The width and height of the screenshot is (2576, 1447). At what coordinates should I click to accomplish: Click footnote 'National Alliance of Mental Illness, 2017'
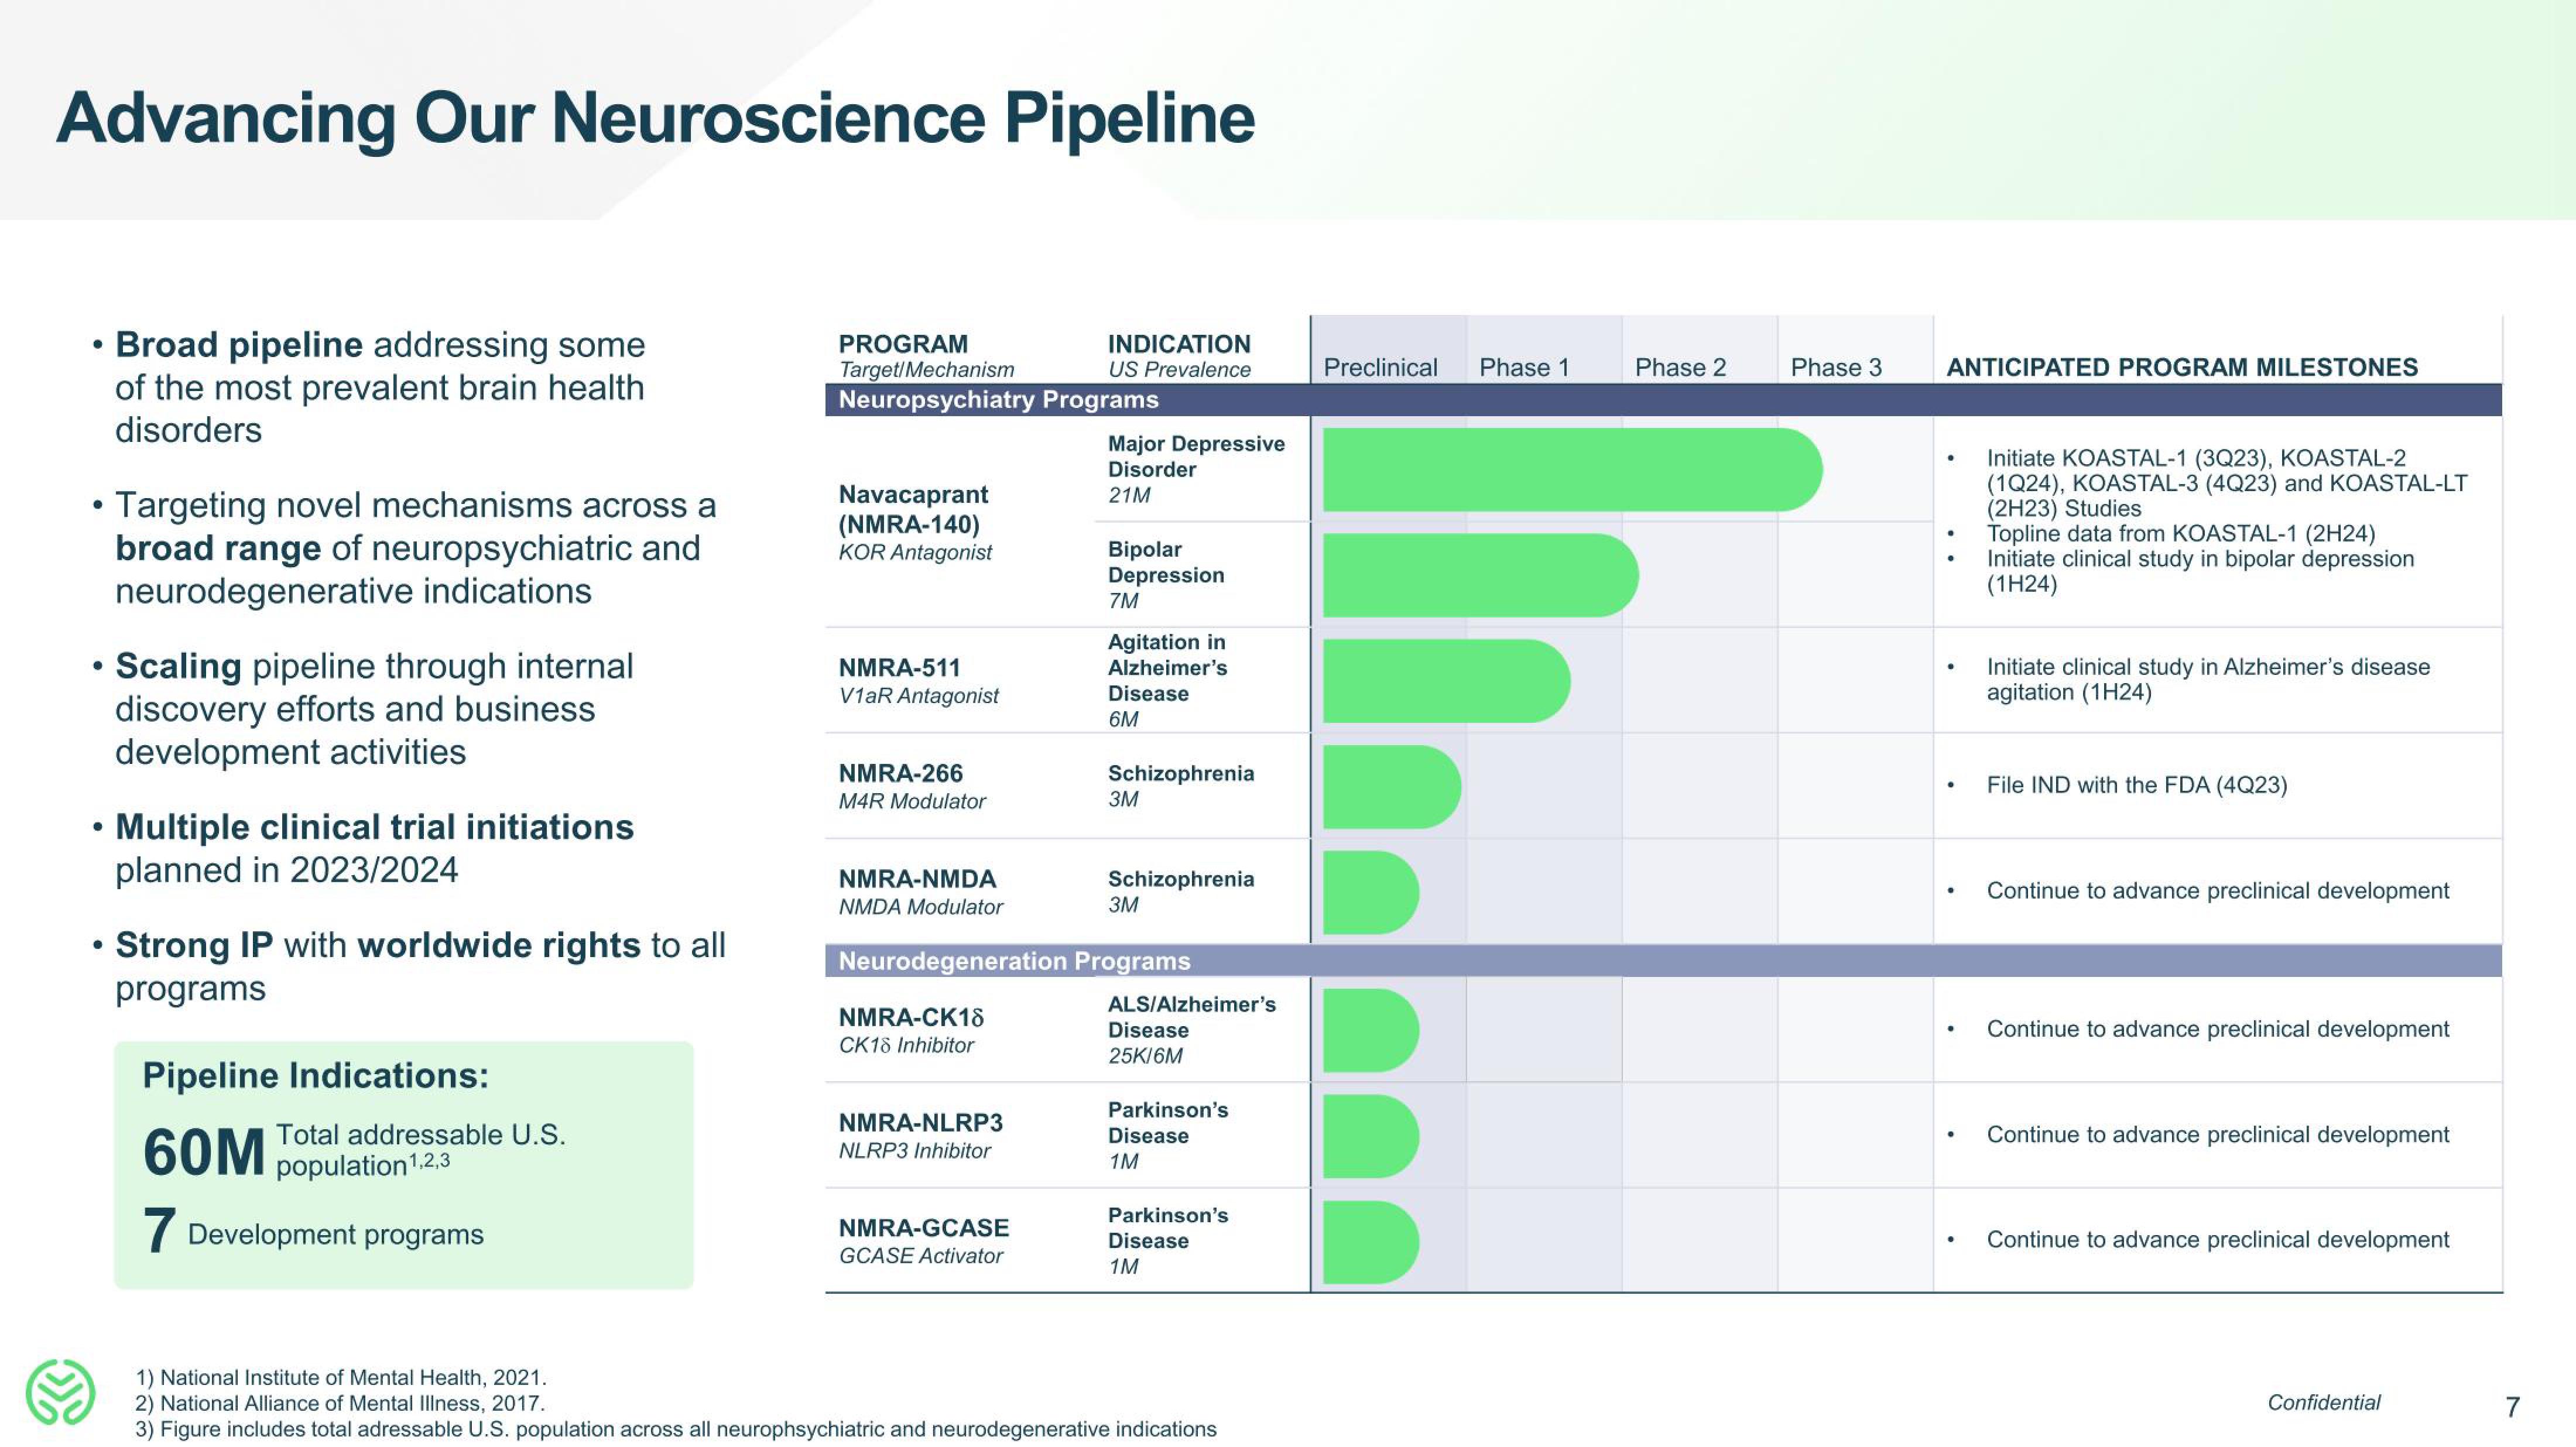tap(340, 1404)
